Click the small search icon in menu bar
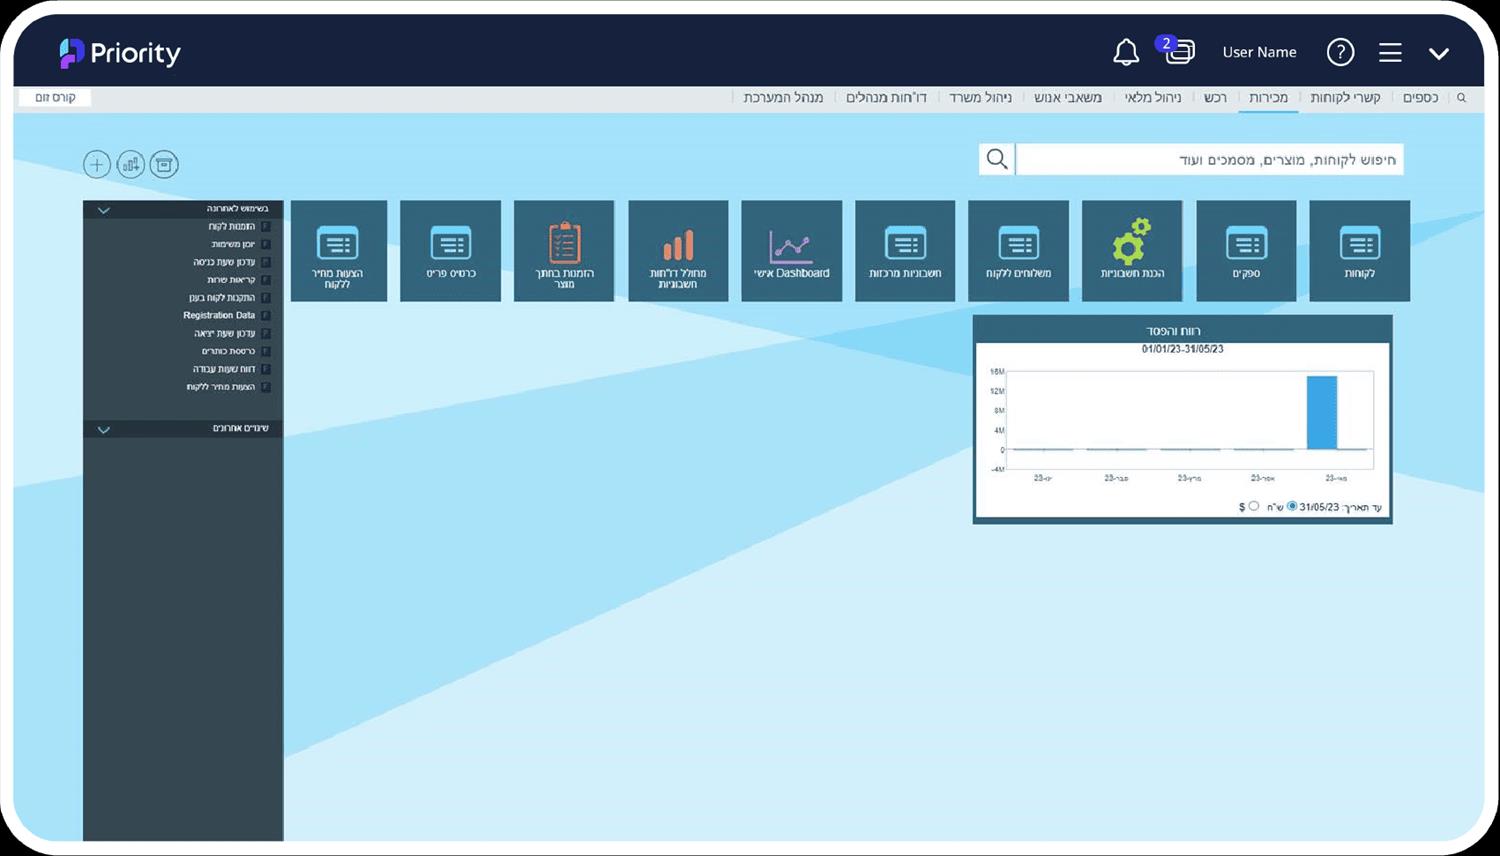Viewport: 1500px width, 856px height. click(x=1461, y=98)
